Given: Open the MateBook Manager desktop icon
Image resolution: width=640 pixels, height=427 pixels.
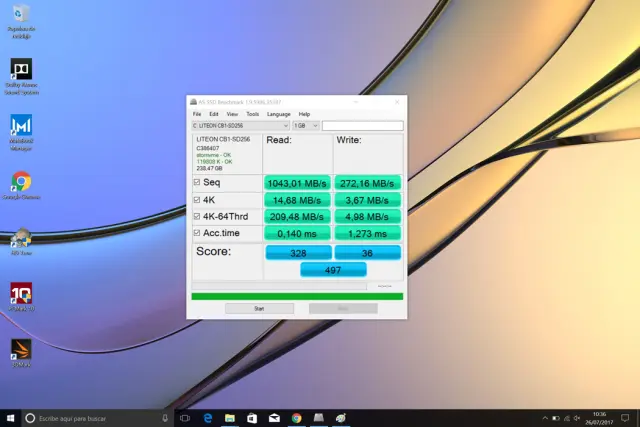Looking at the screenshot, I should coord(21,126).
